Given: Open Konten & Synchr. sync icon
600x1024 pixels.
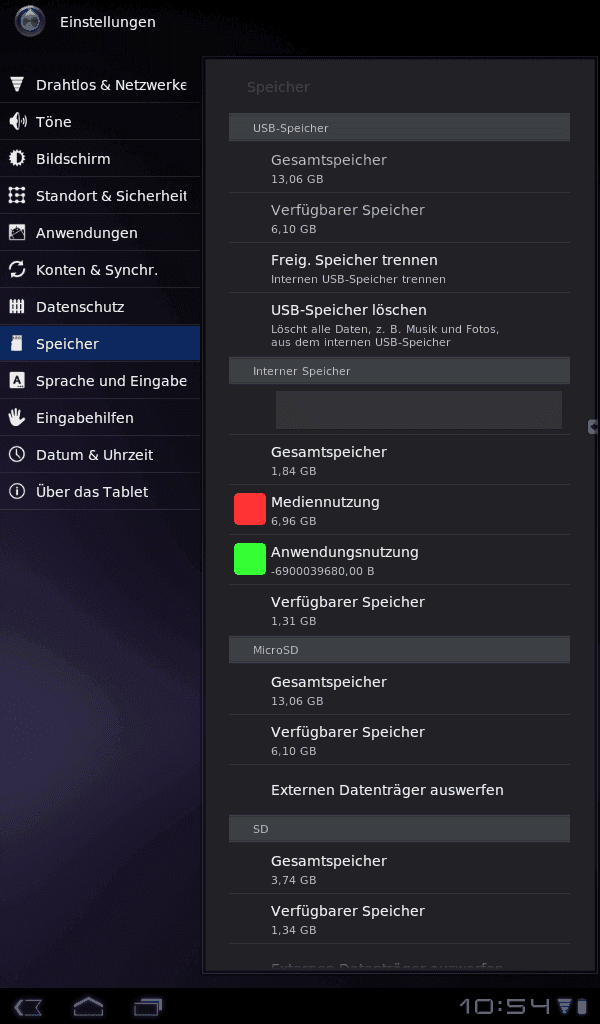Looking at the screenshot, I should coord(17,270).
